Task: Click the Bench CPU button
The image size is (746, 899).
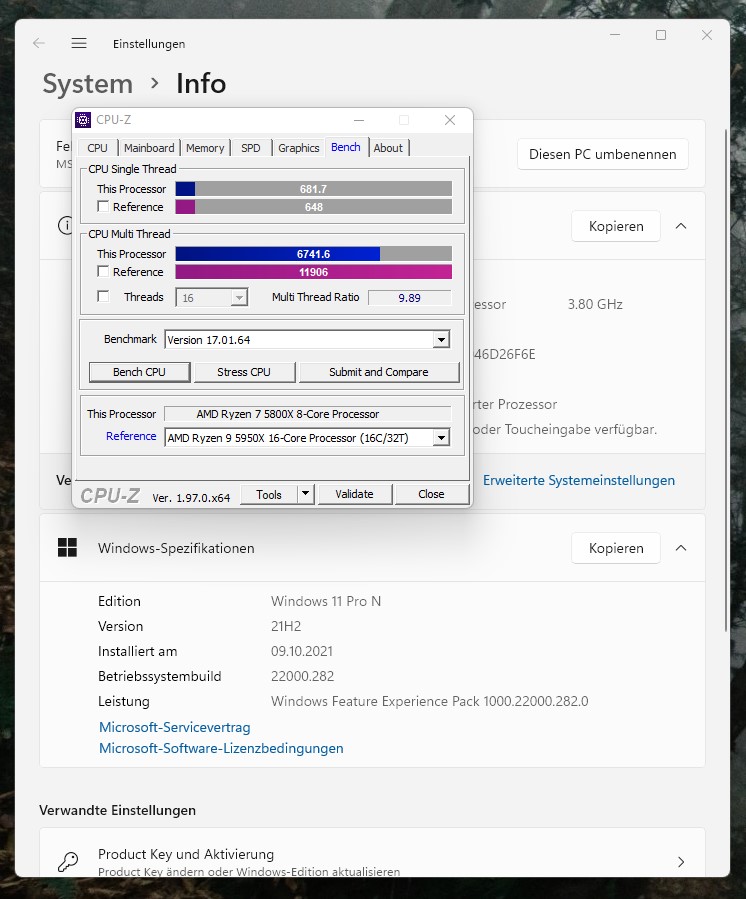Action: 139,372
